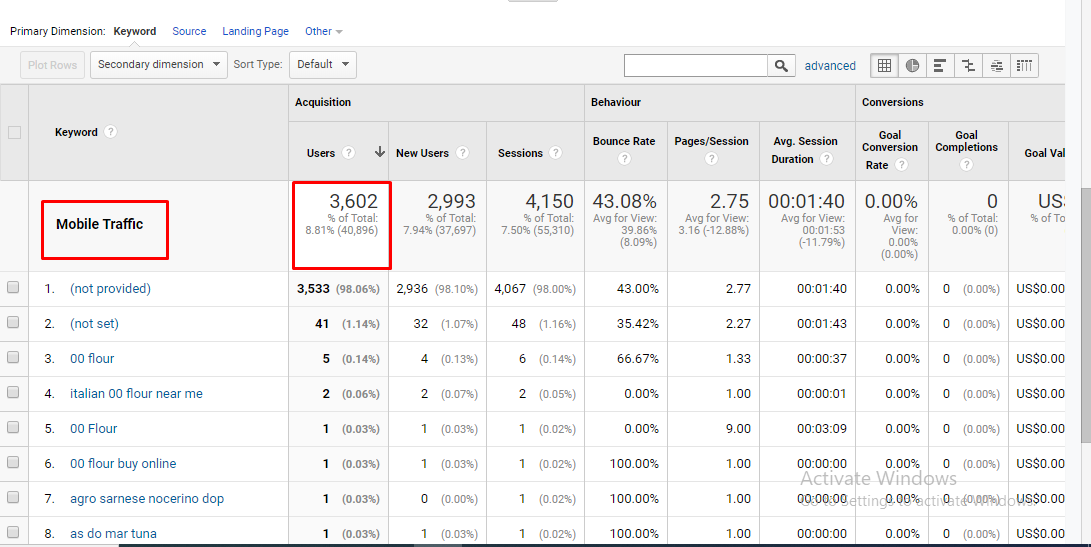Expand the Other primary dimension menu
The image size is (1091, 547).
324,31
